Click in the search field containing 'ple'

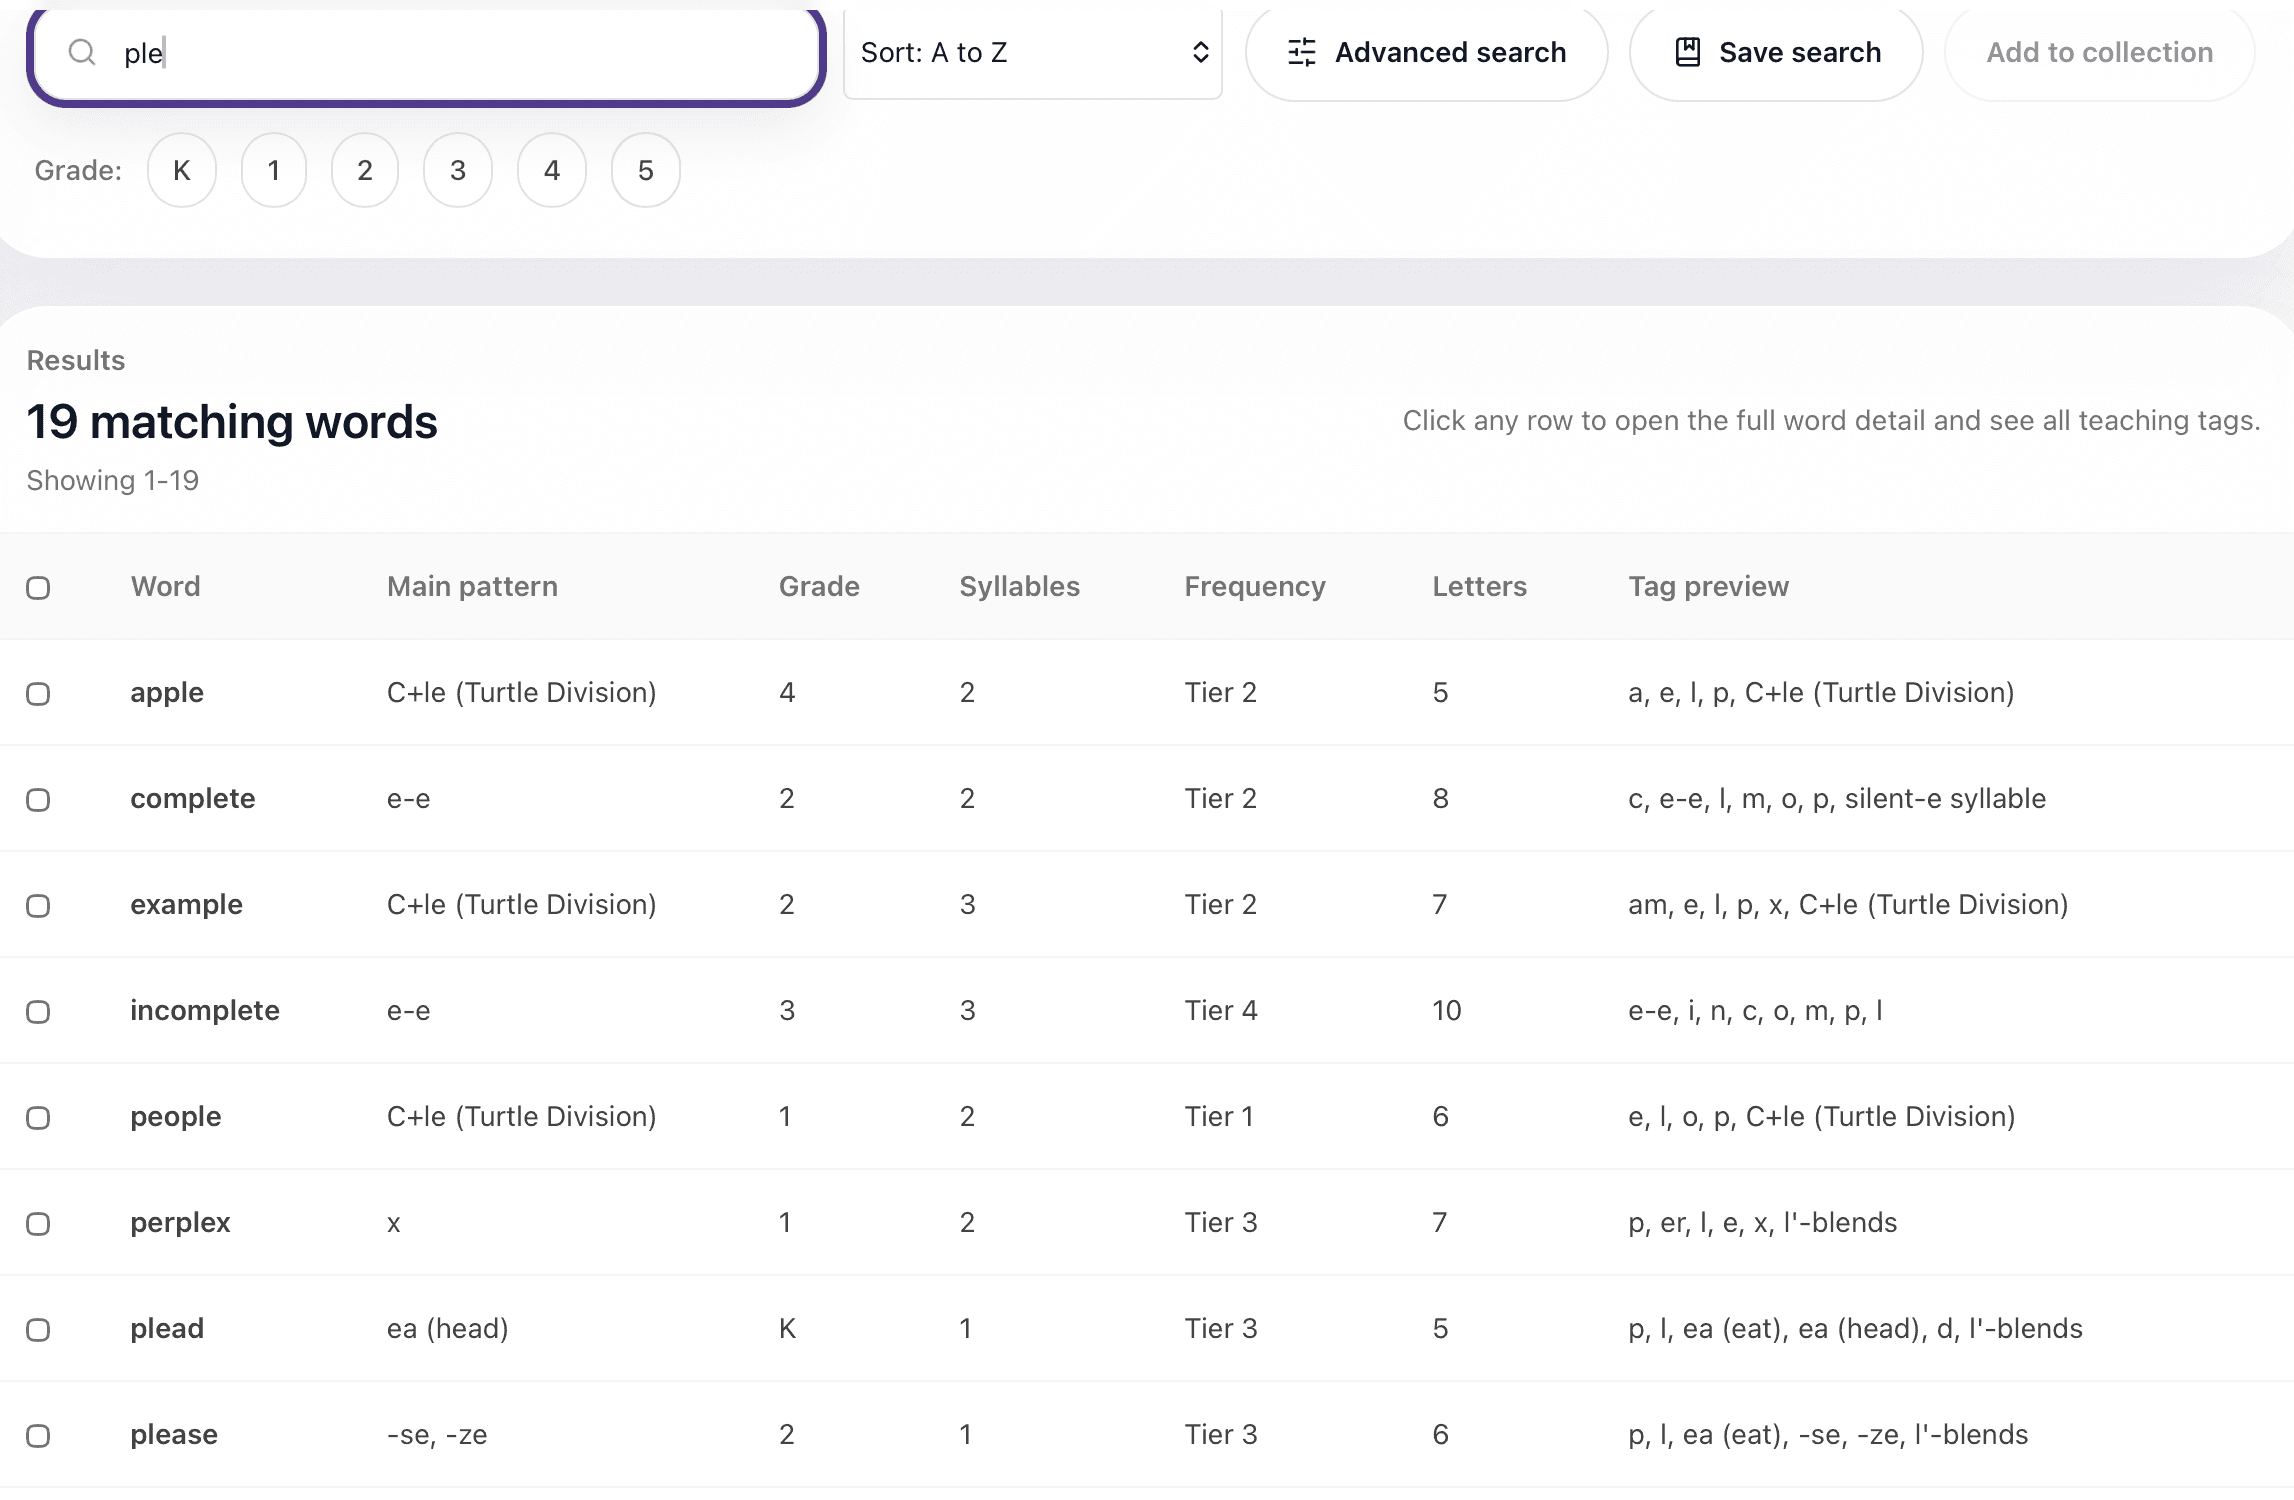[x=426, y=54]
